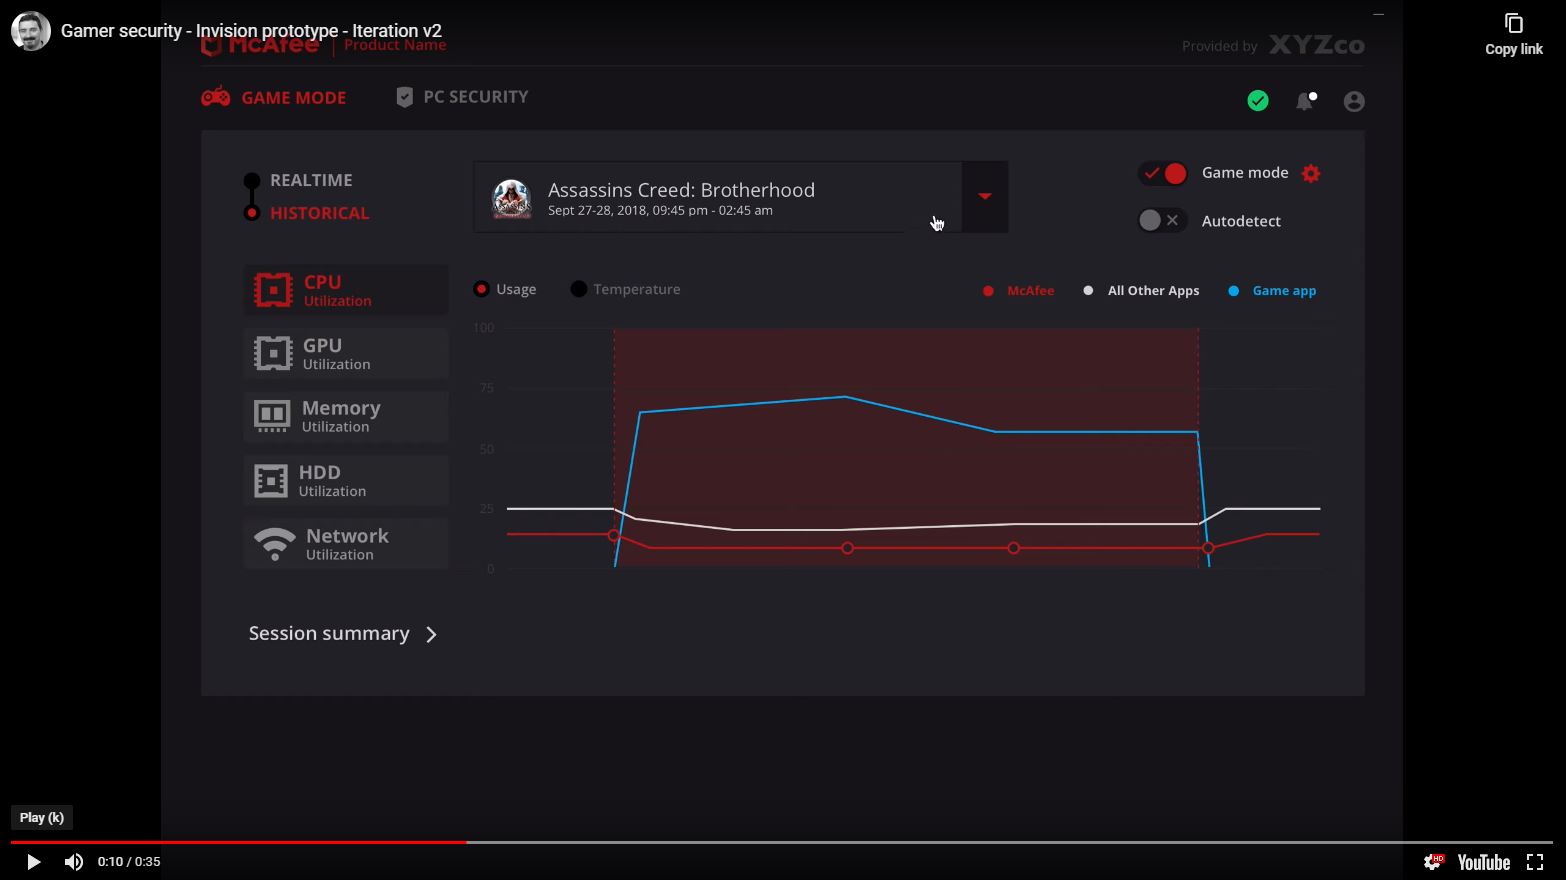
Task: Click the green protection status checkmark
Action: [1258, 101]
